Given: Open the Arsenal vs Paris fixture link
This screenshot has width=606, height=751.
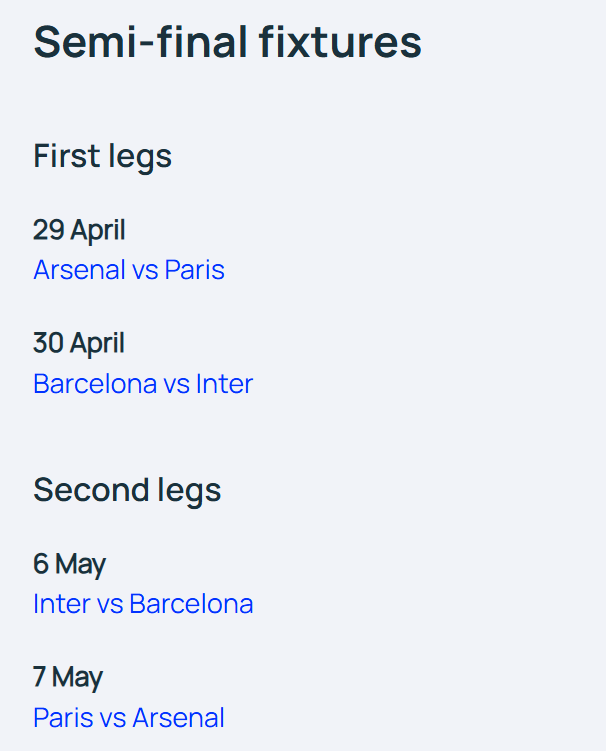Looking at the screenshot, I should point(129,270).
